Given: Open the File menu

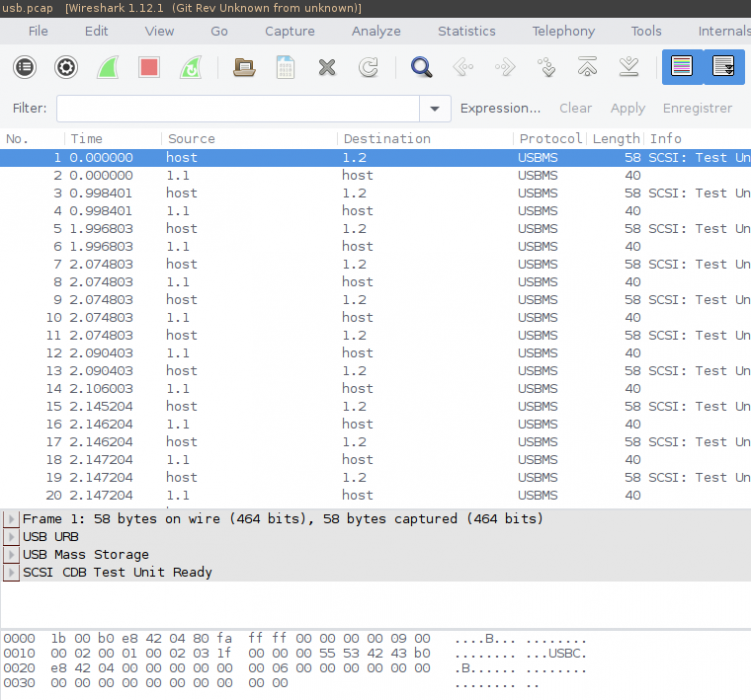Looking at the screenshot, I should [38, 31].
